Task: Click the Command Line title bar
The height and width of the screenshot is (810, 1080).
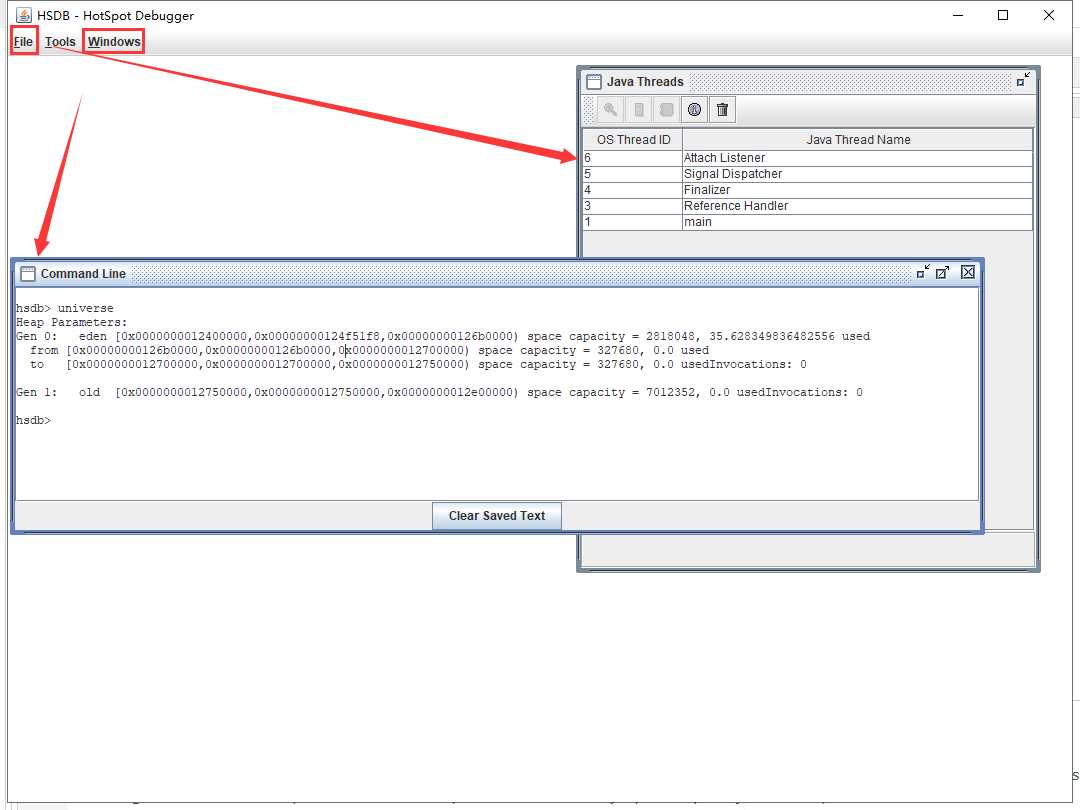Action: (x=497, y=273)
